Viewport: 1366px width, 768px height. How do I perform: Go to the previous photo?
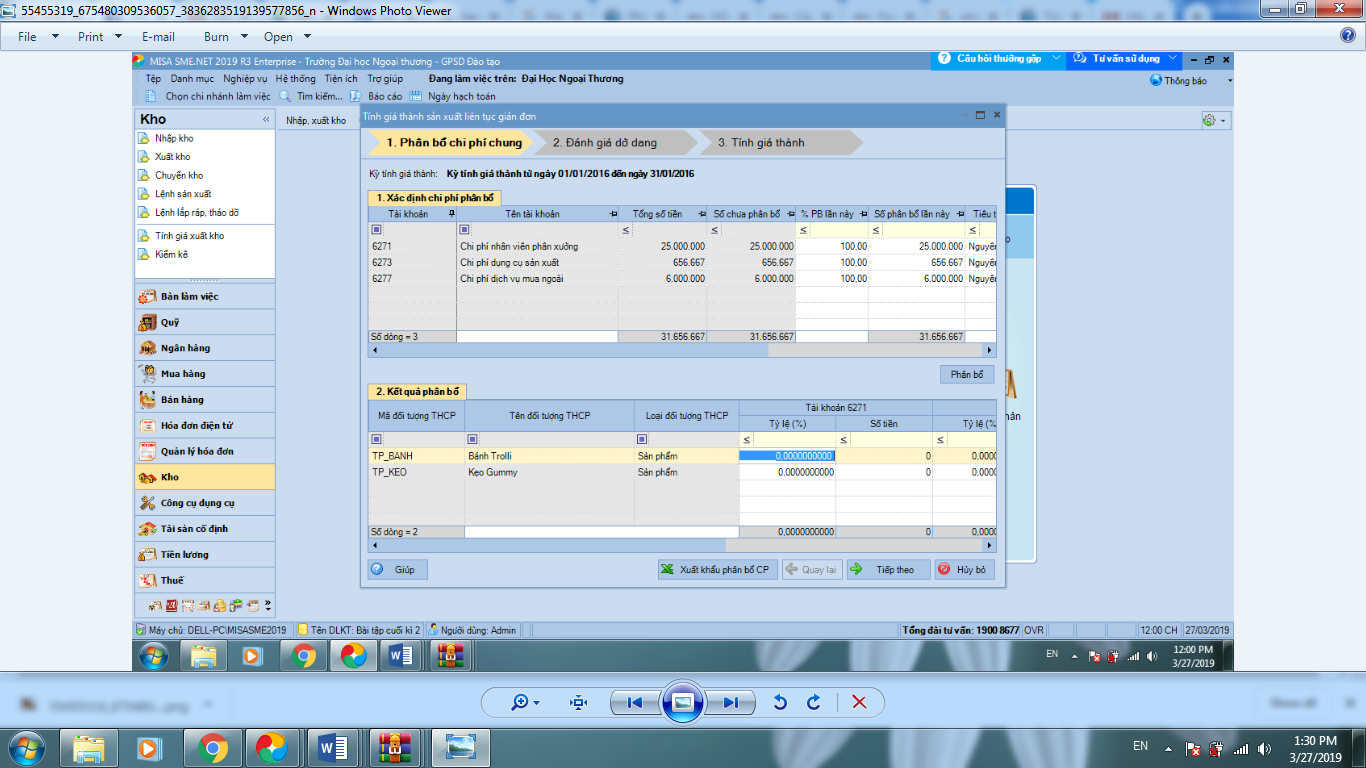[x=634, y=702]
